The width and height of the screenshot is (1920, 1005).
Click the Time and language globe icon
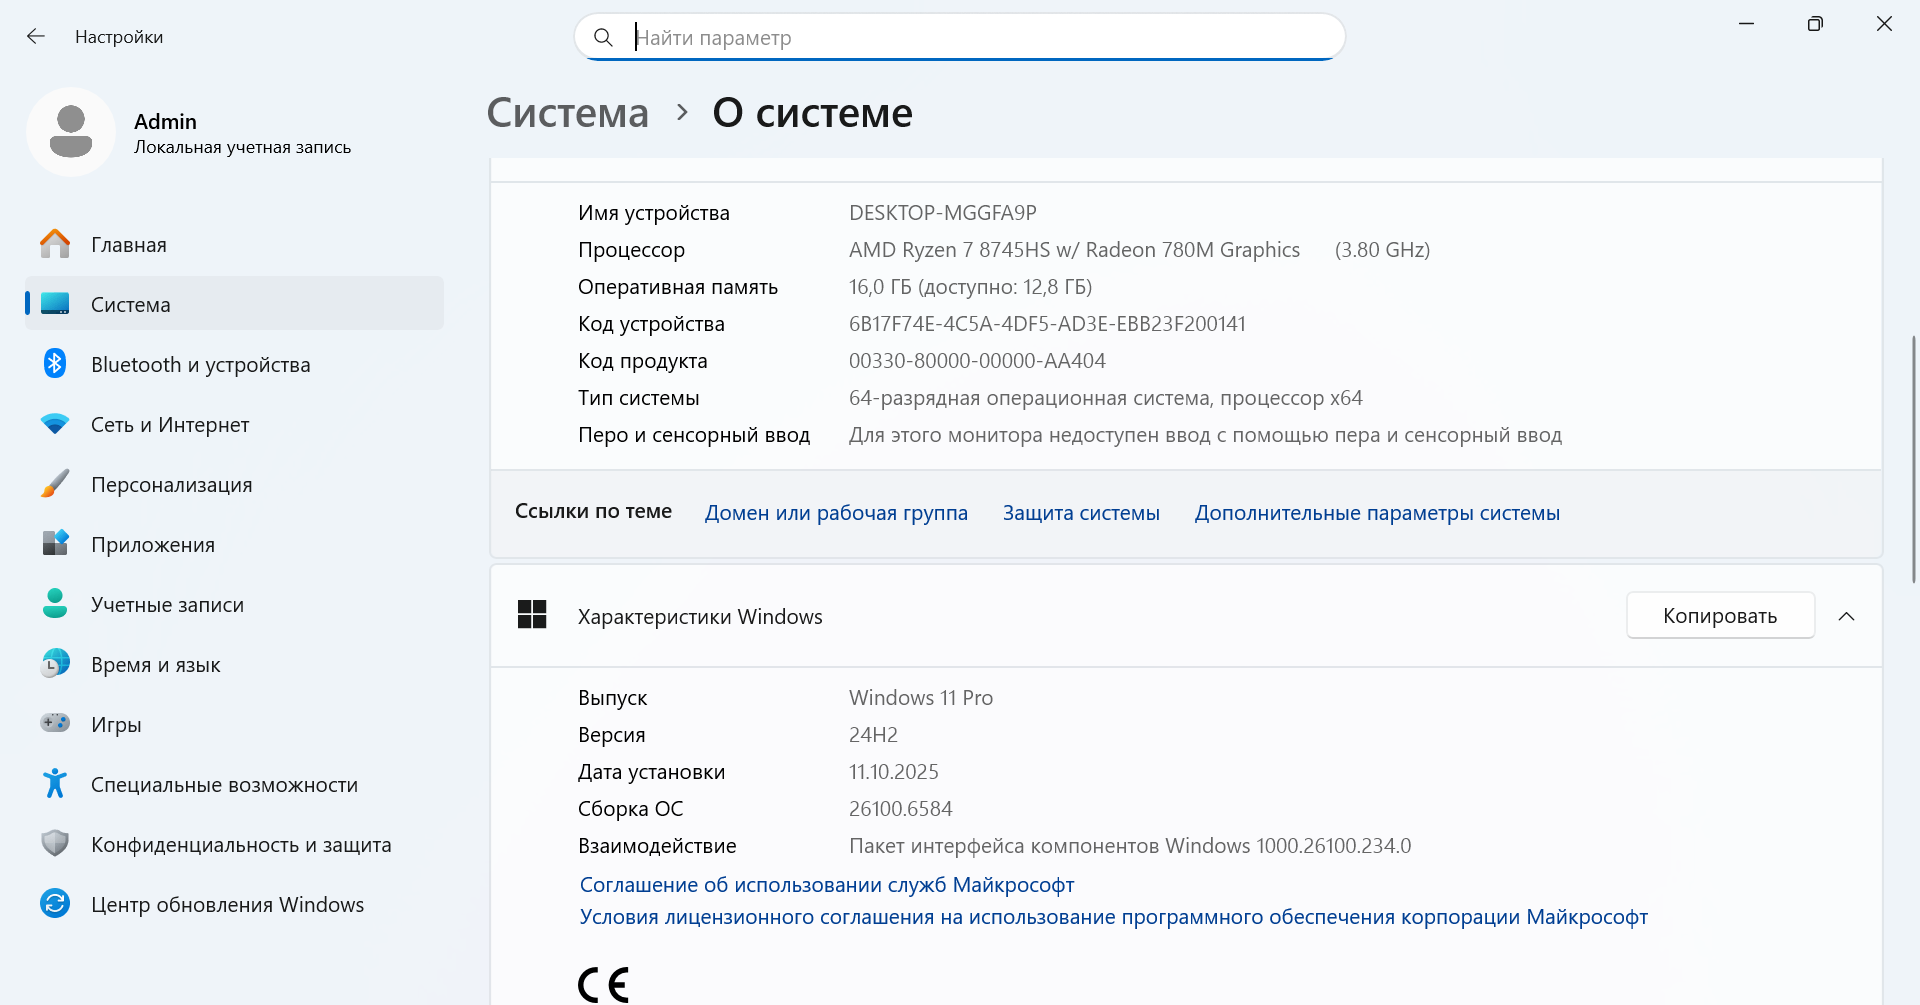(55, 664)
